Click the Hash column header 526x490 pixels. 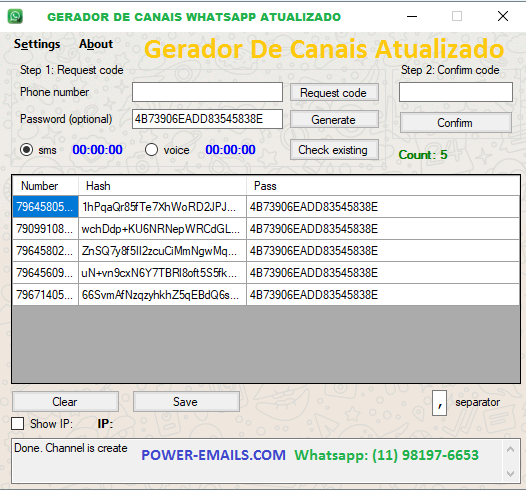162,186
